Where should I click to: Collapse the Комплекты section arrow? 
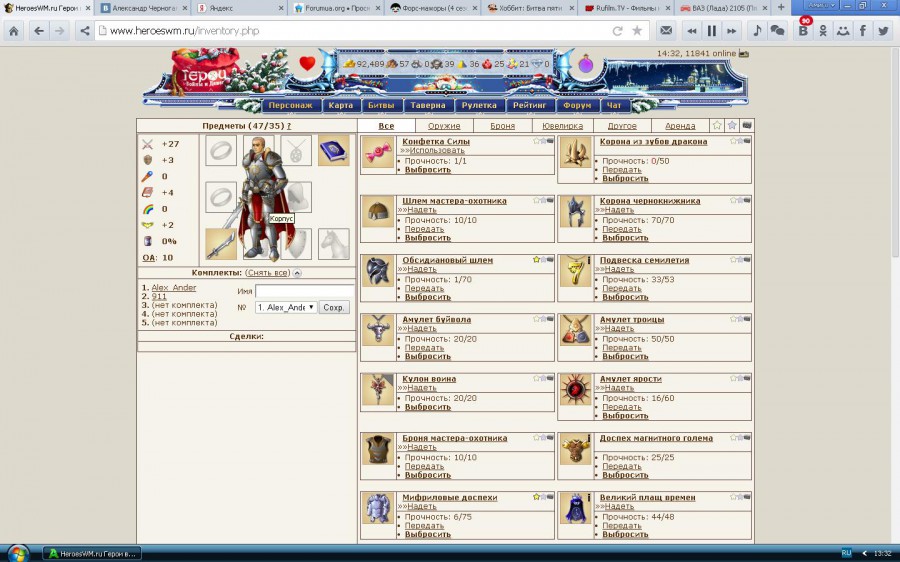click(297, 273)
